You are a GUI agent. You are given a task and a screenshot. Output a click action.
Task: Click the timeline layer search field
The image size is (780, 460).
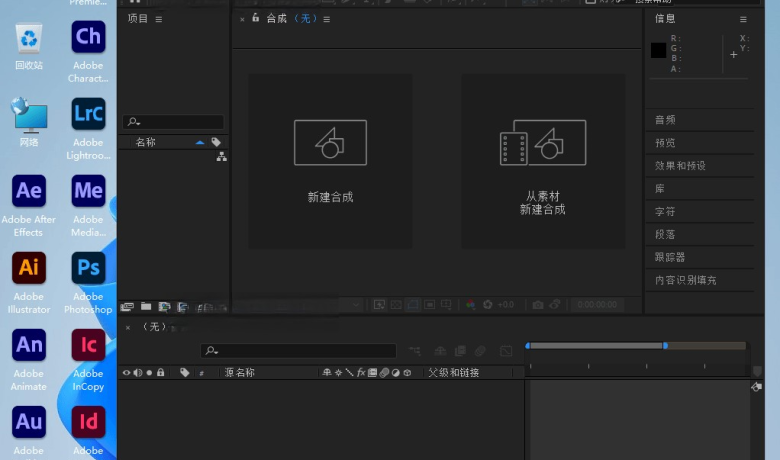coord(298,351)
